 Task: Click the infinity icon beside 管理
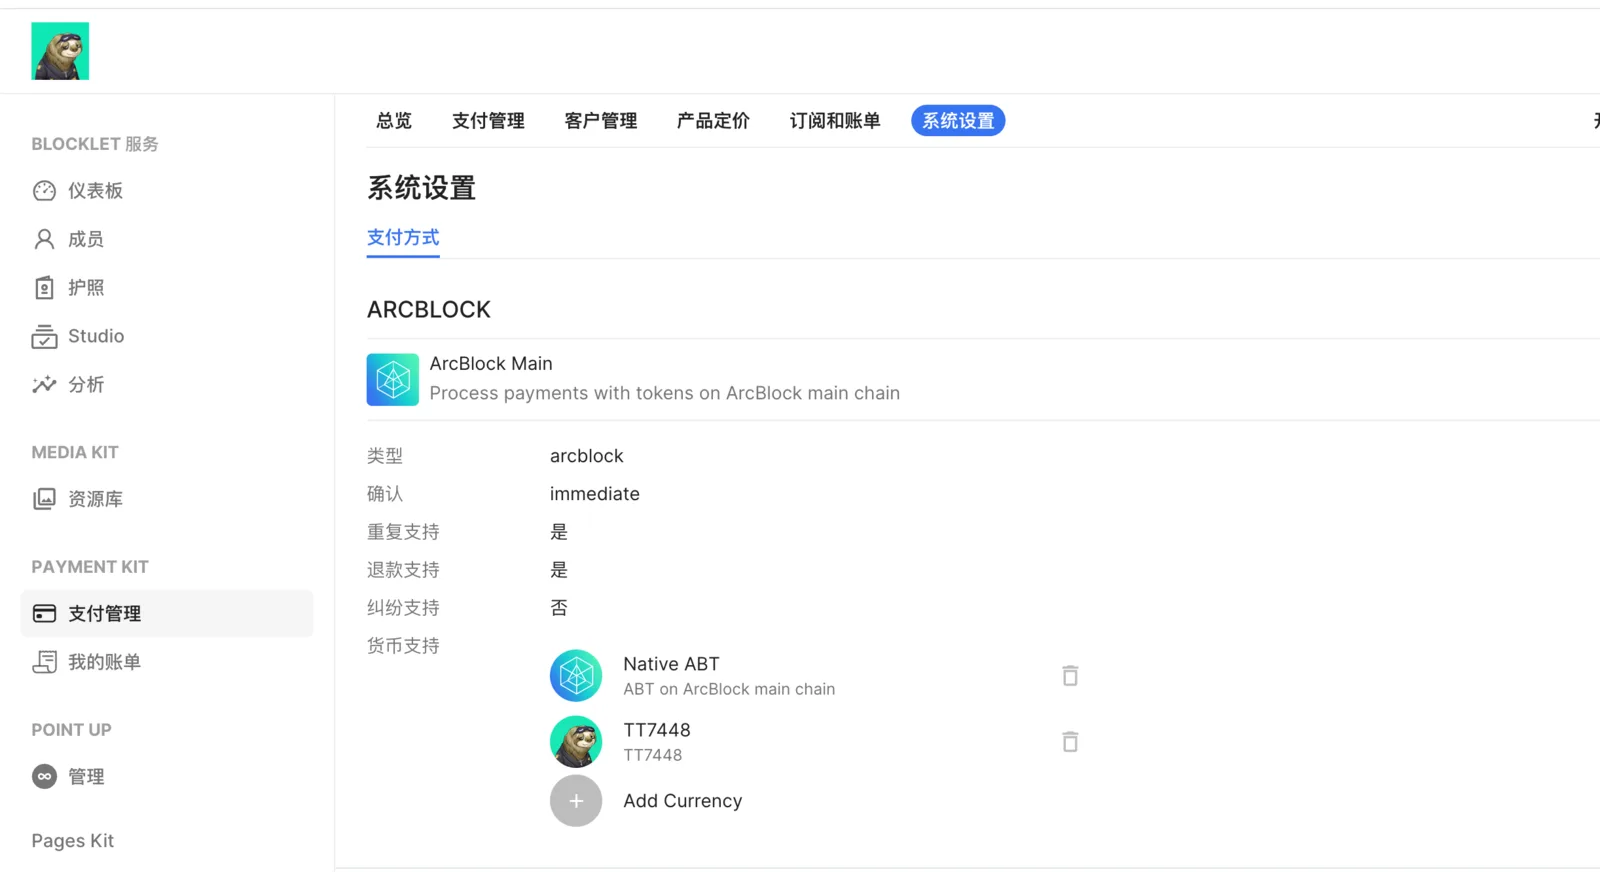coord(44,777)
